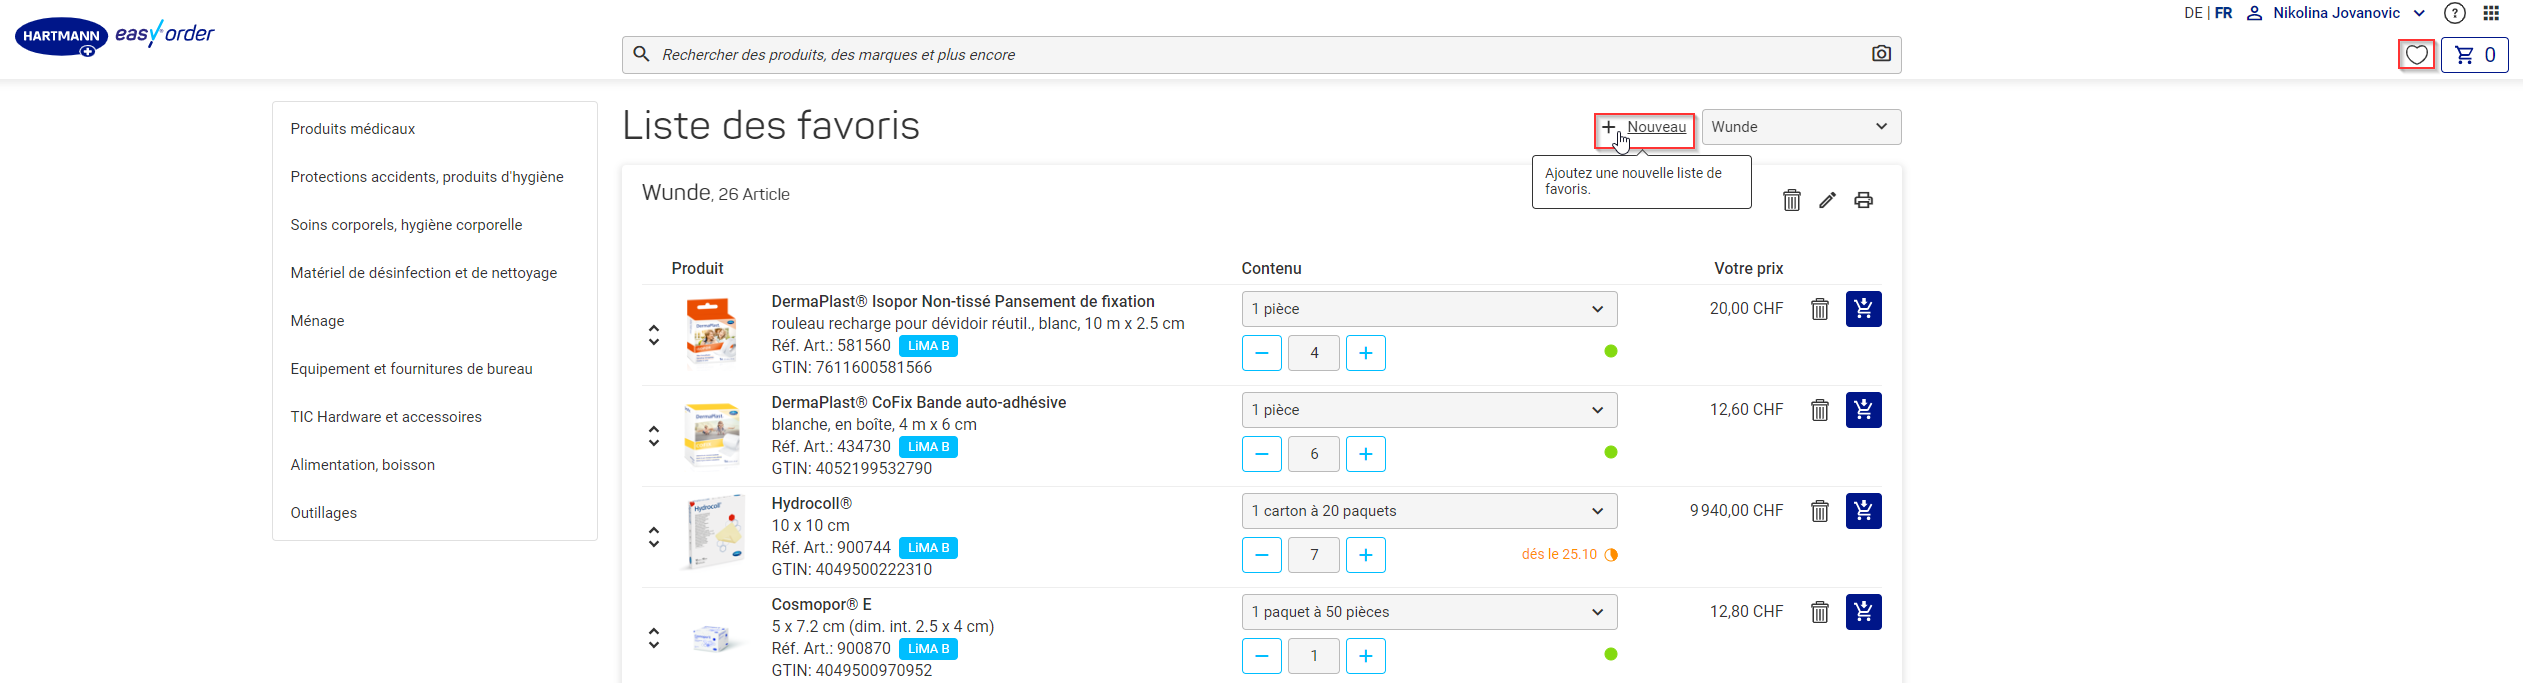Print the Wunde favorites list
The height and width of the screenshot is (683, 2523).
[1863, 200]
